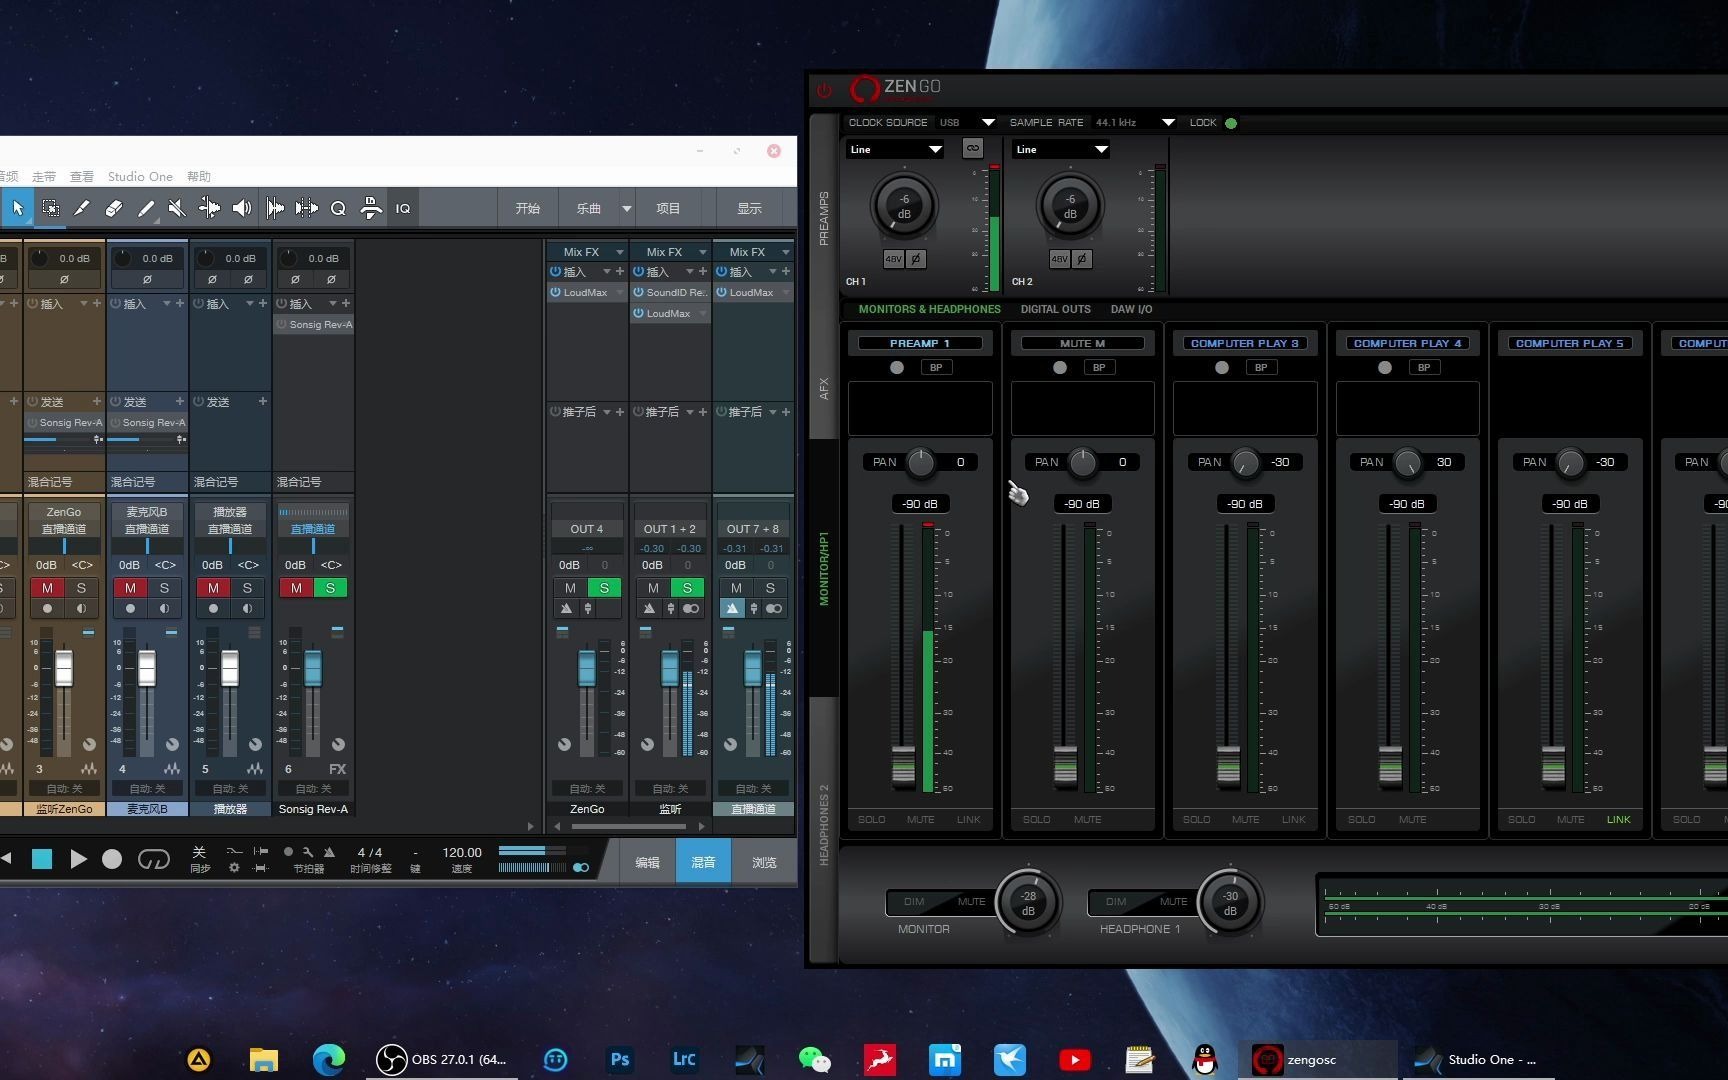Select the Listen (speaker) tool
1728x1080 pixels.
pos(241,208)
